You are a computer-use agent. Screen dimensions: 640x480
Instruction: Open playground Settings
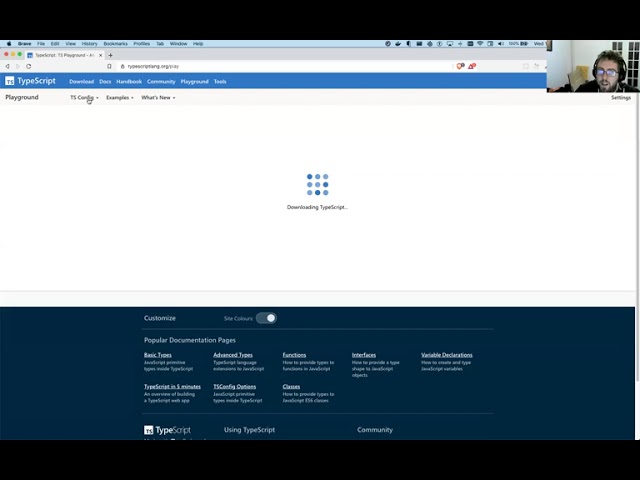tap(621, 98)
